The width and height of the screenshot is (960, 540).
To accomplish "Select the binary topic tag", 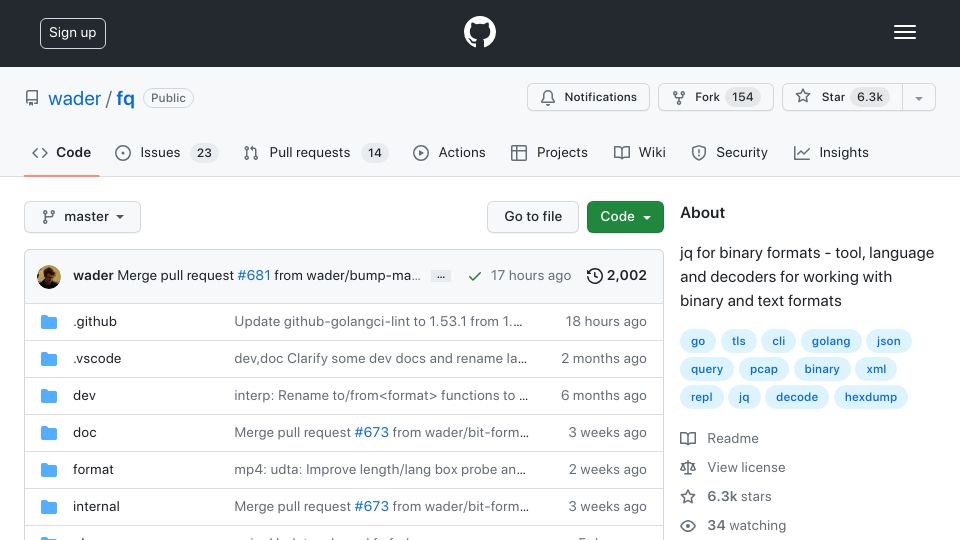I will coord(822,369).
